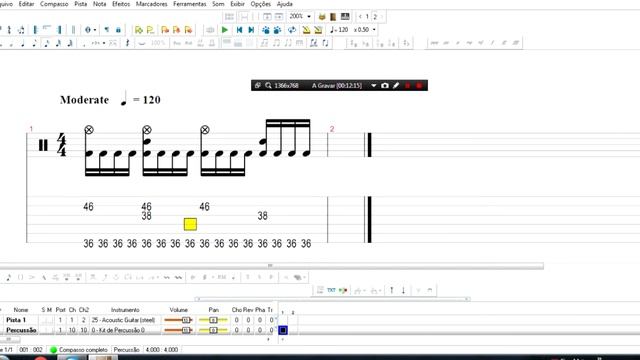Select the quarter note duration icon
This screenshot has width=640, height=360.
coord(23,43)
